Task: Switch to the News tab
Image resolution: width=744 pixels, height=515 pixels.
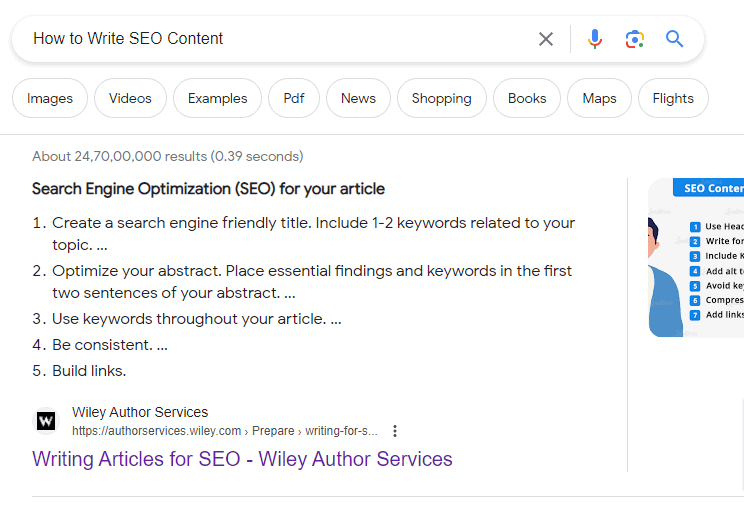Action: pyautogui.click(x=358, y=98)
